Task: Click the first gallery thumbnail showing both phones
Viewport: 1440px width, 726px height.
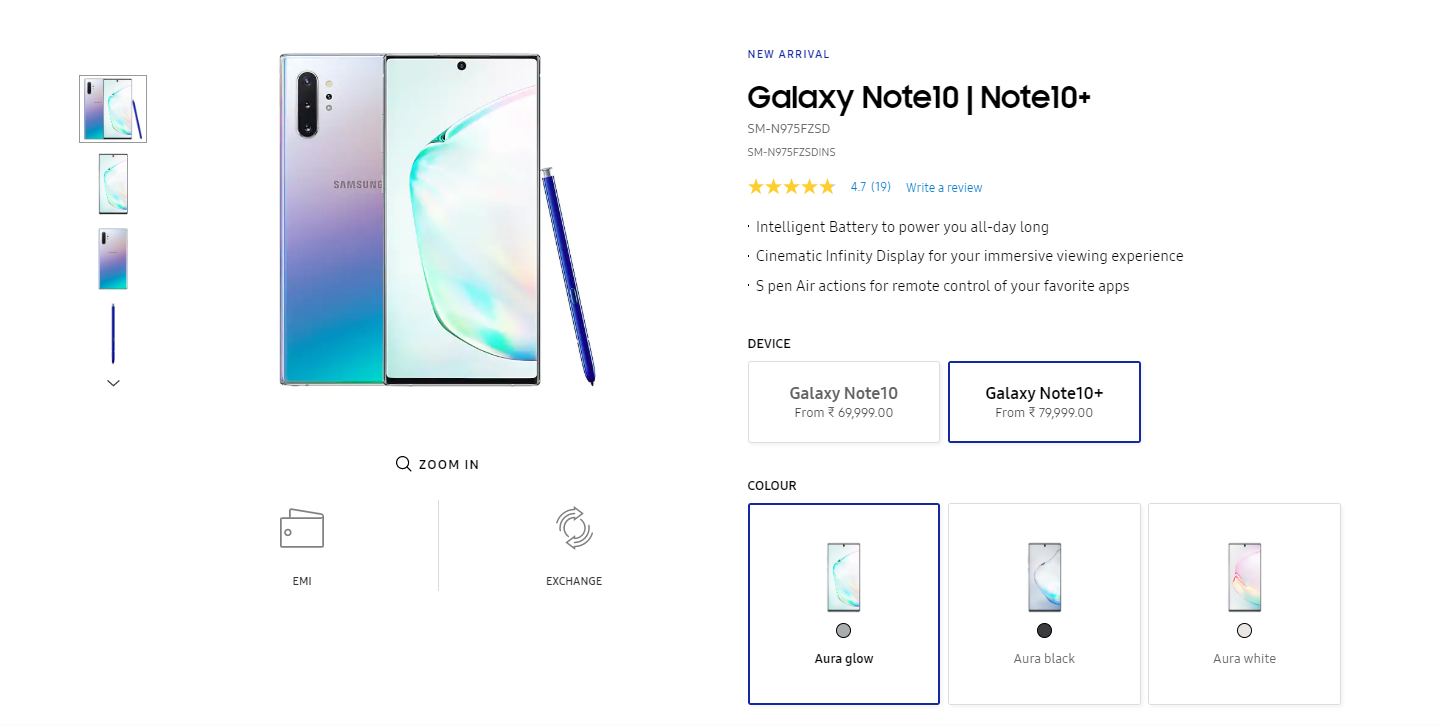Action: coord(113,108)
